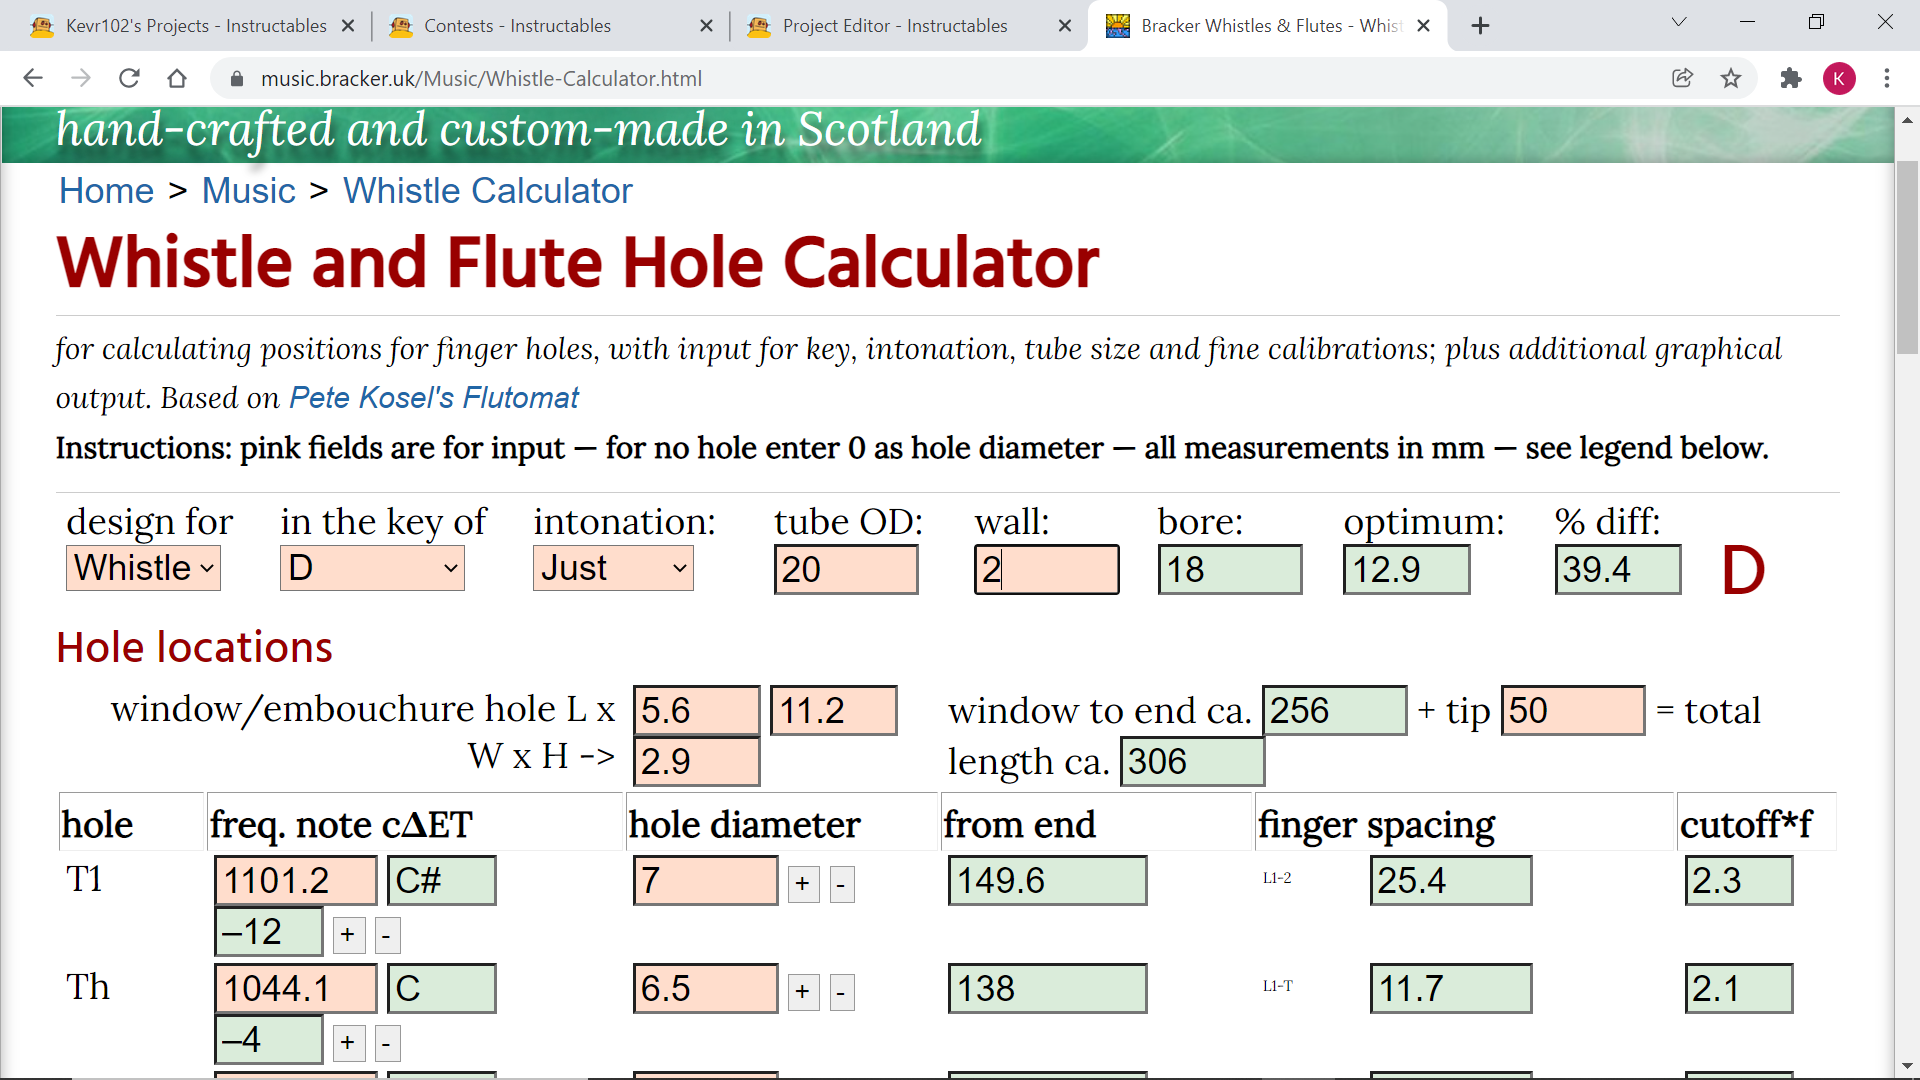Click the share this page icon
The image size is (1920, 1080).
[1683, 78]
